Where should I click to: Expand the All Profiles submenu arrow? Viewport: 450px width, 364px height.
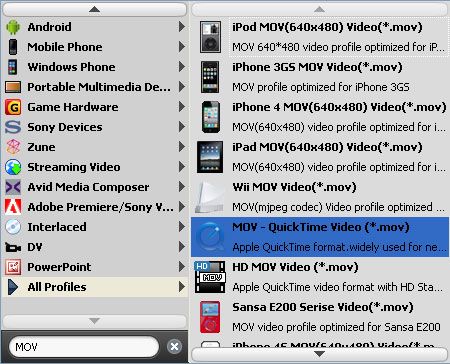(182, 287)
